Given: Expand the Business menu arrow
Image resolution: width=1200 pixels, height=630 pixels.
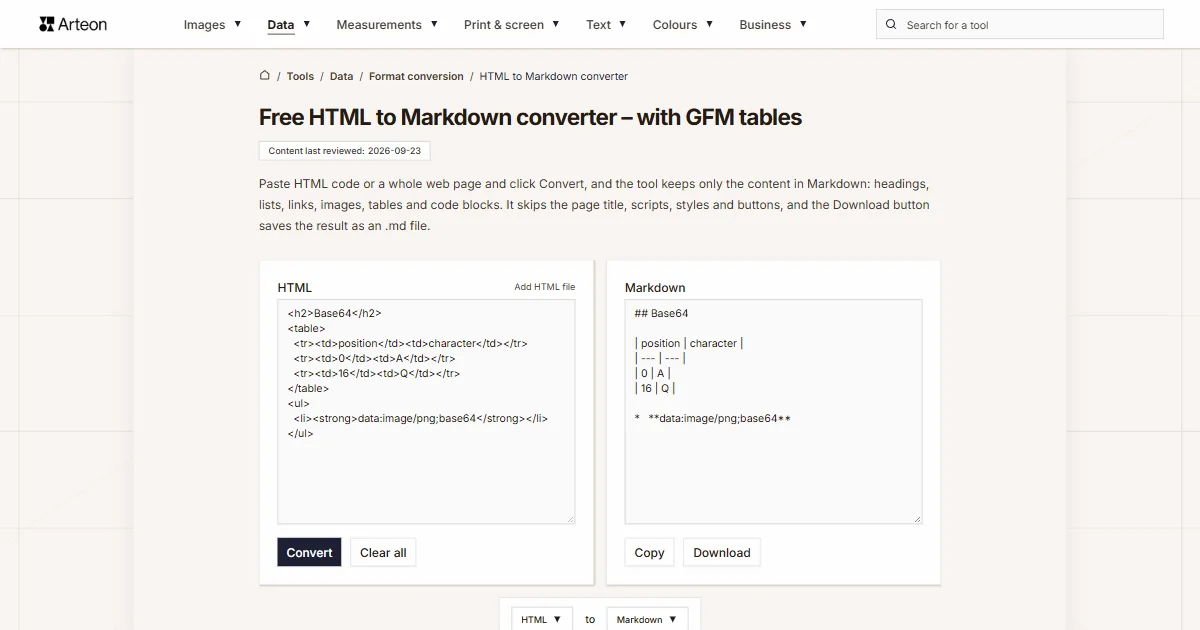Looking at the screenshot, I should tap(803, 24).
